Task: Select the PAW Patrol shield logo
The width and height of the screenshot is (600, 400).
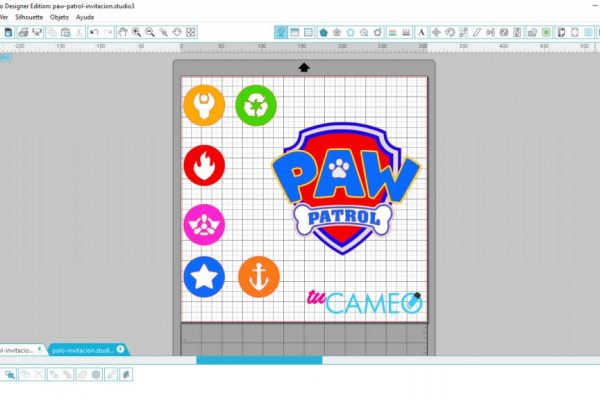Action: pos(346,188)
